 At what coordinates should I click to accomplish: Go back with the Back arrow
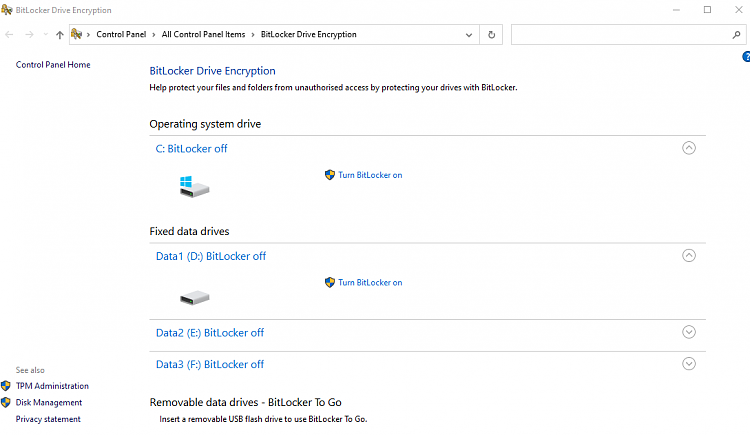point(9,34)
